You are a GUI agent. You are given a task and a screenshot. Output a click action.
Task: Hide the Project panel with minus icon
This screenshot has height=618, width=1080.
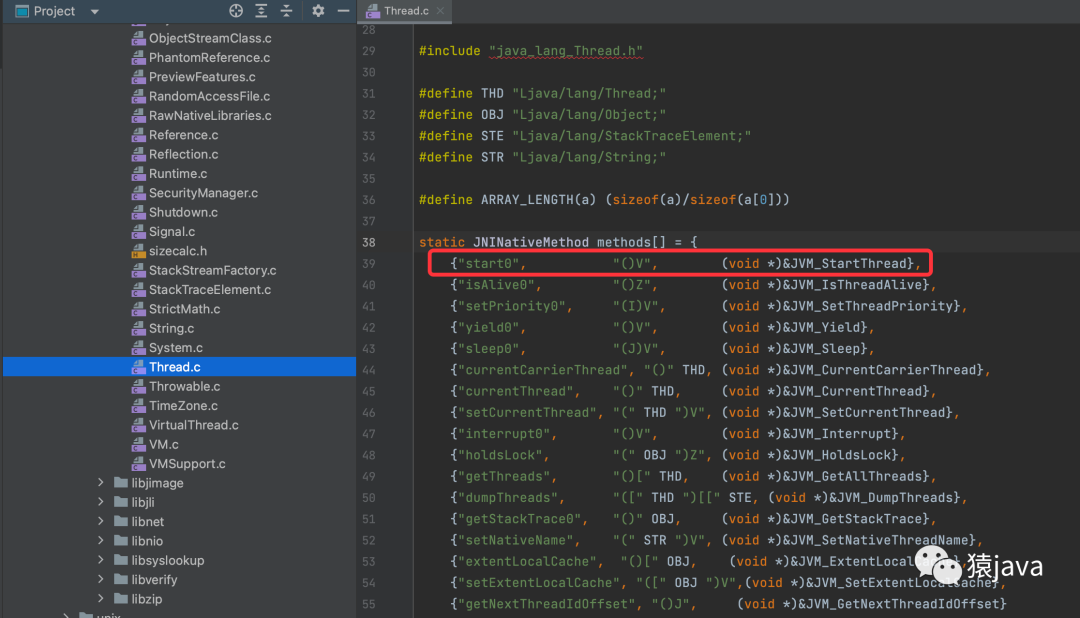[x=343, y=10]
